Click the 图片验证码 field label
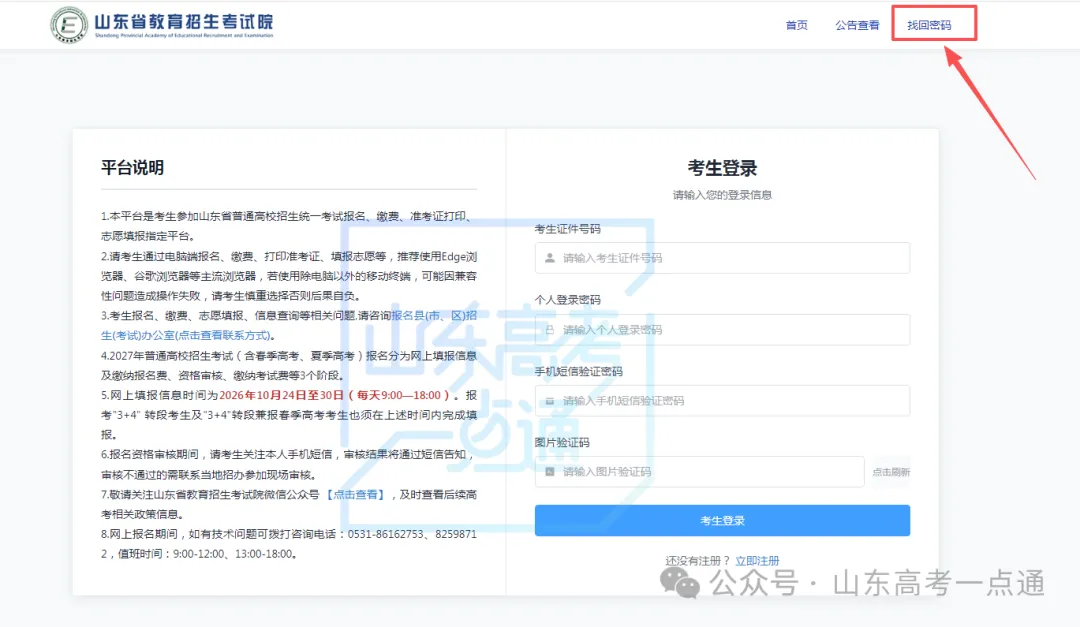Image resolution: width=1080 pixels, height=627 pixels. (562, 442)
